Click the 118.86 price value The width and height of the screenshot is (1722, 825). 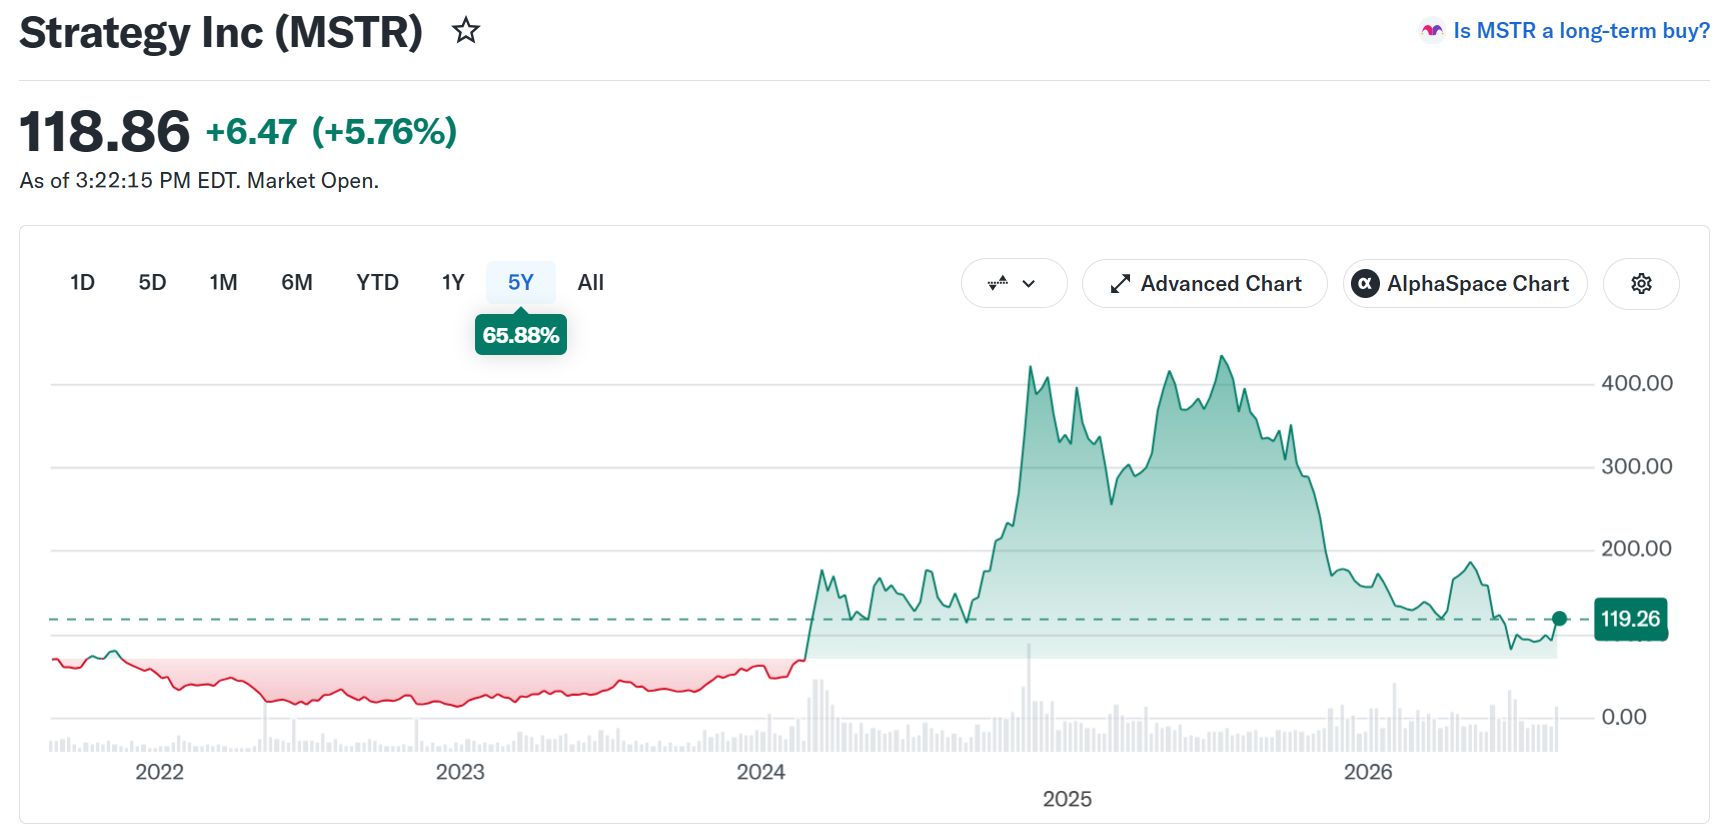pyautogui.click(x=105, y=132)
